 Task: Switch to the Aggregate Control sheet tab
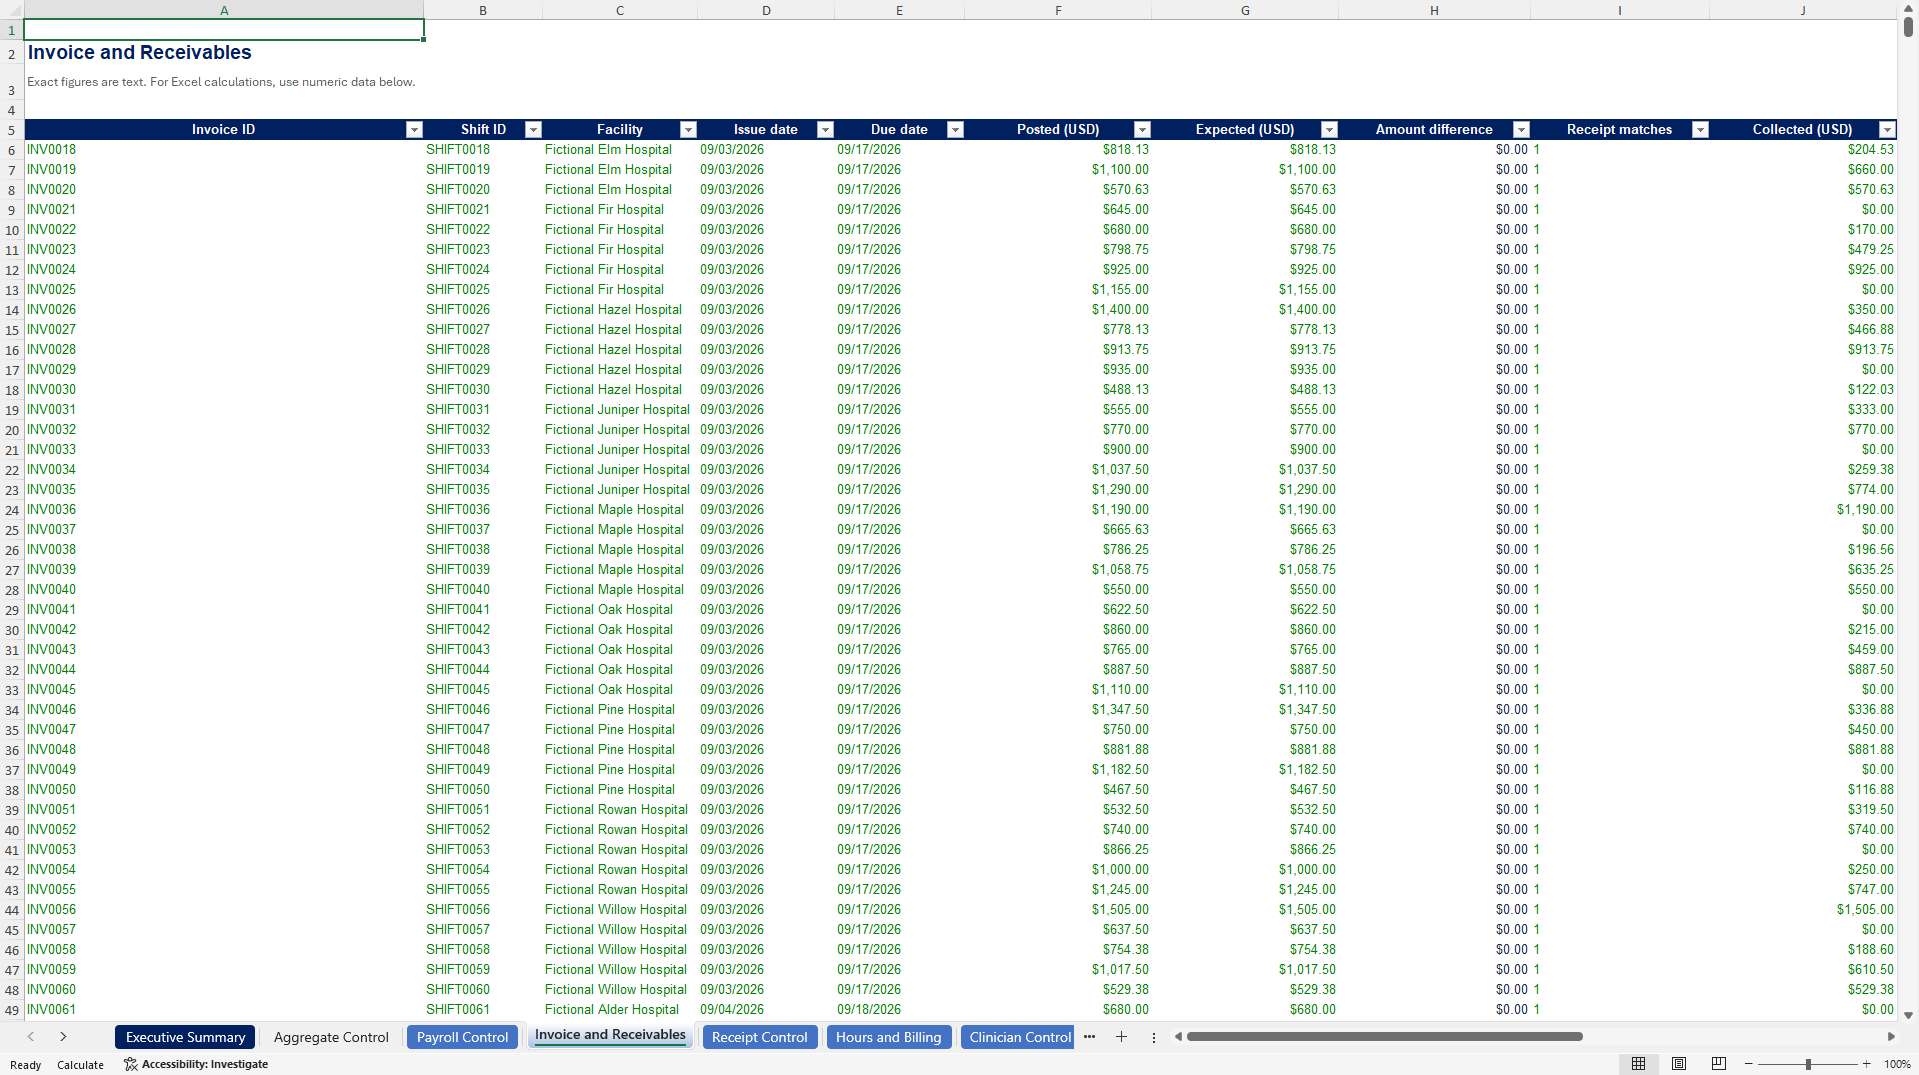pyautogui.click(x=331, y=1037)
